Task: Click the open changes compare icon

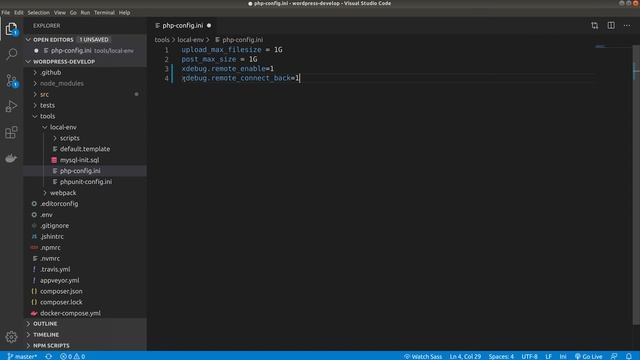Action: click(x=594, y=25)
